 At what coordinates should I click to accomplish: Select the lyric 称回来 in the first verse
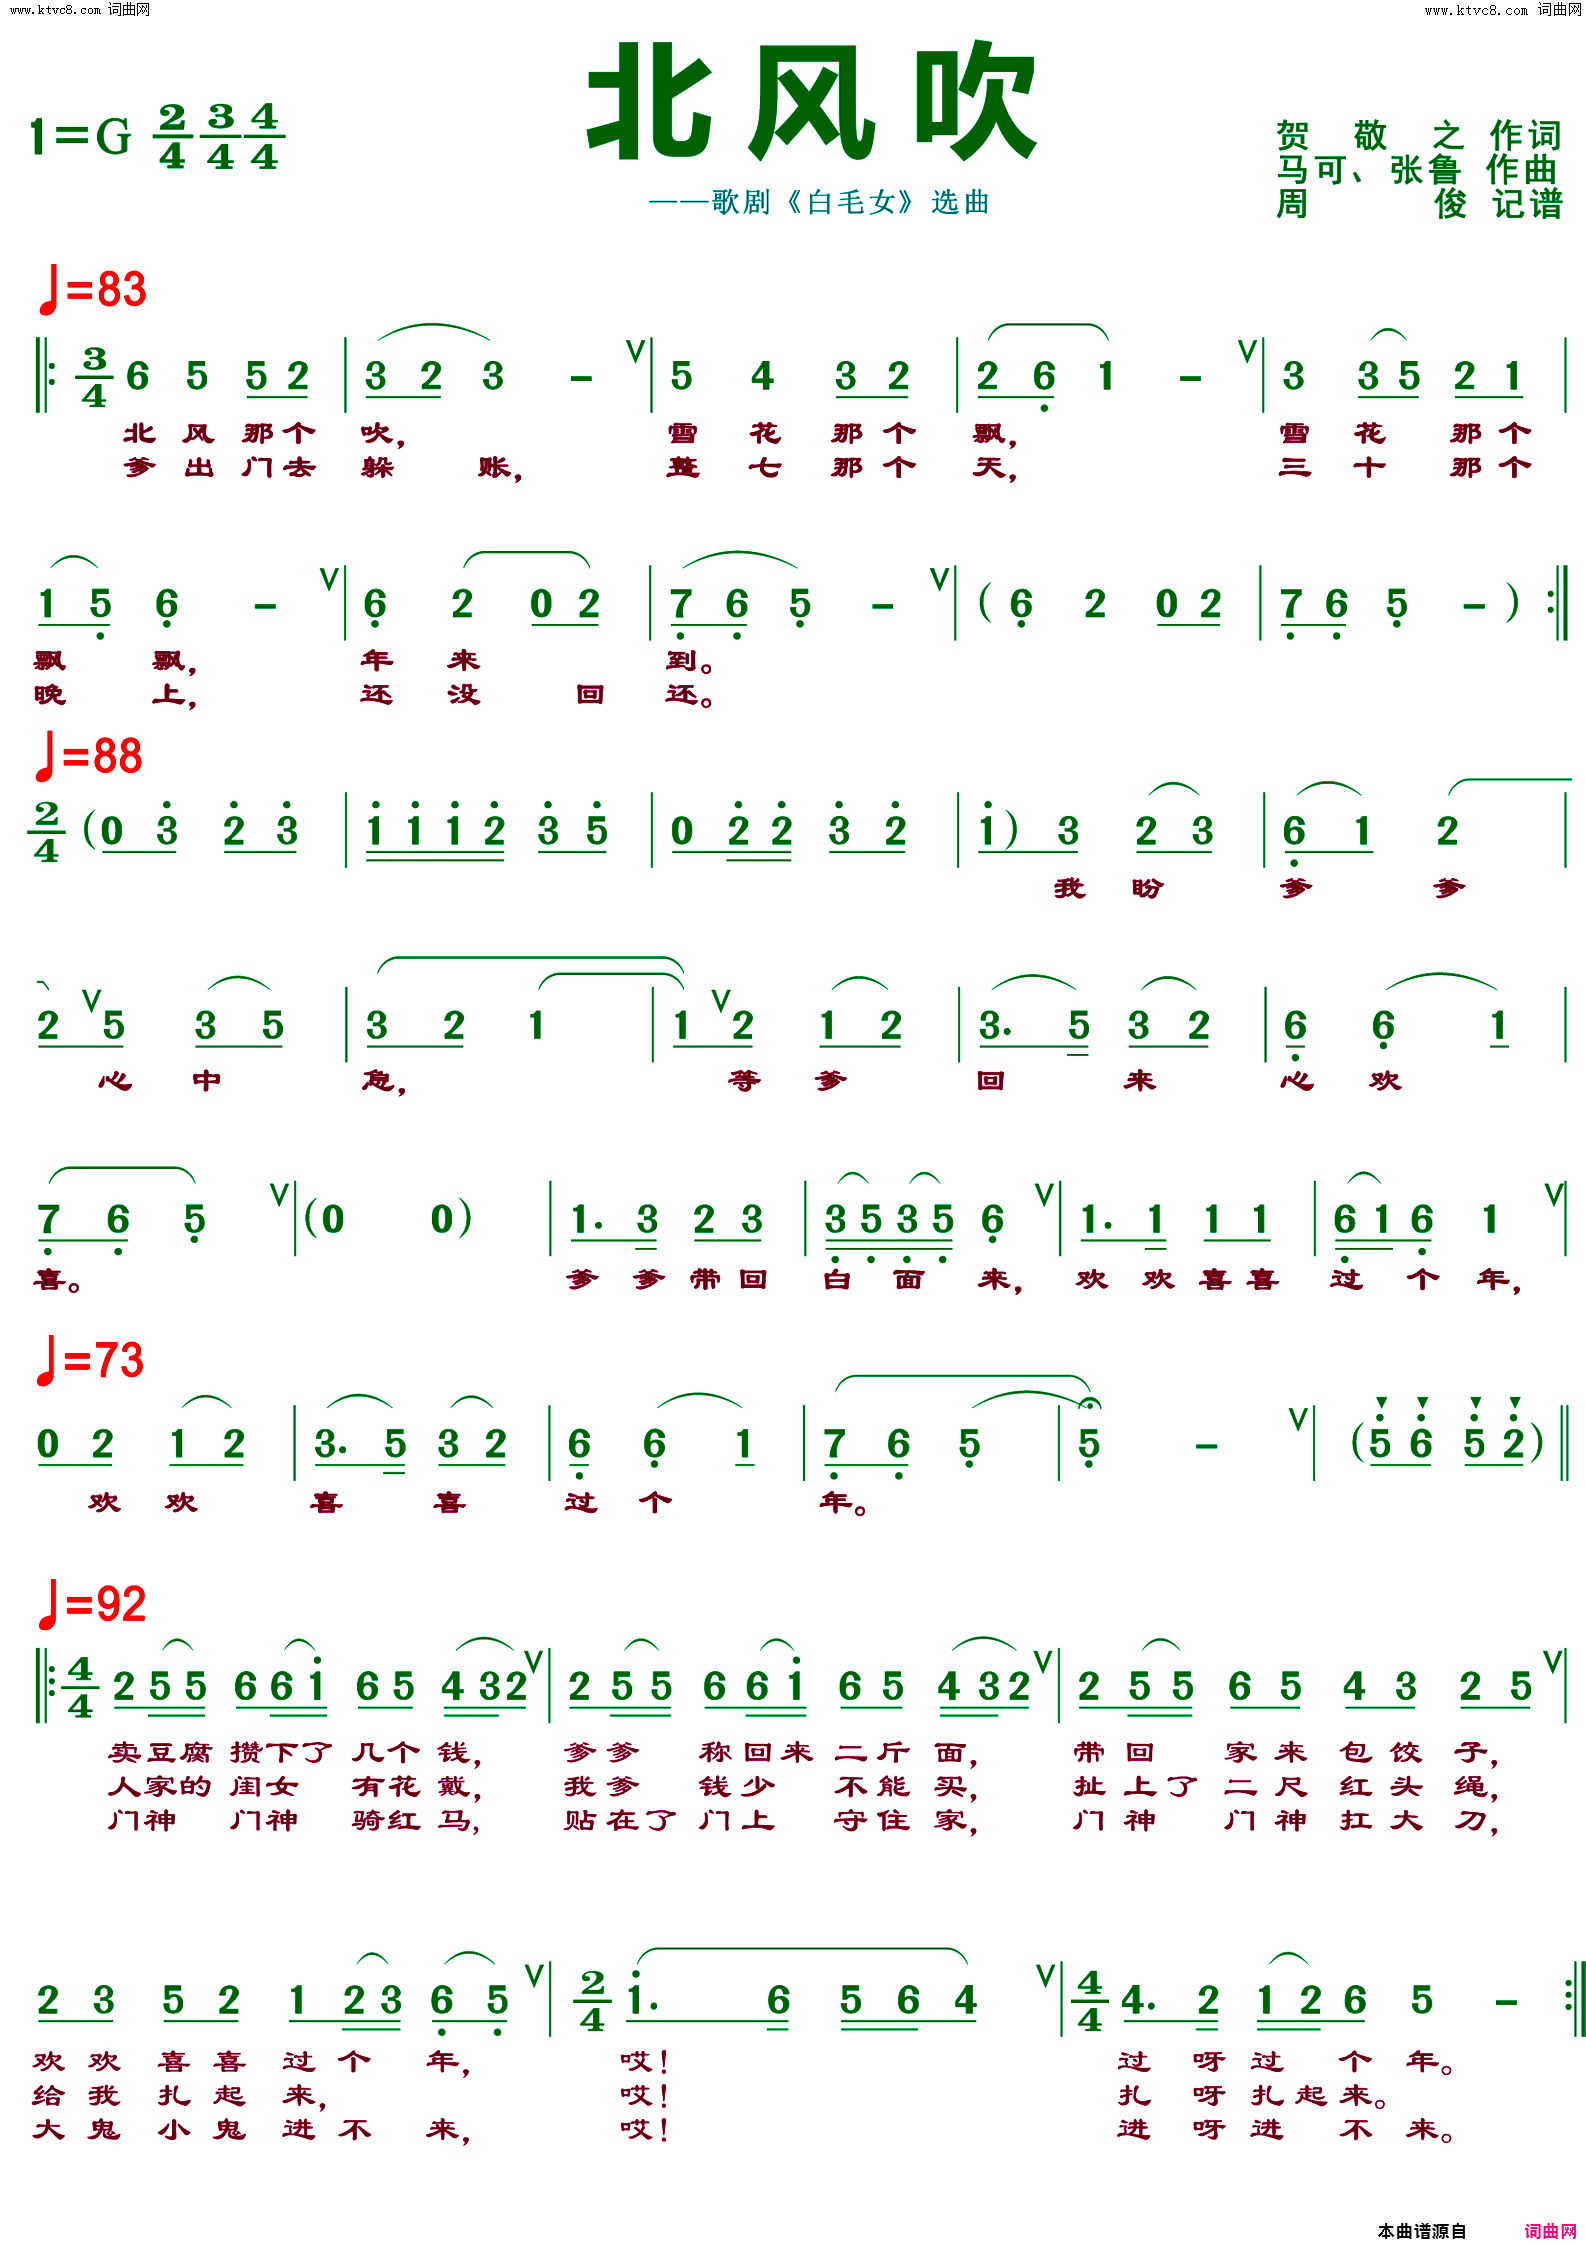(755, 1752)
